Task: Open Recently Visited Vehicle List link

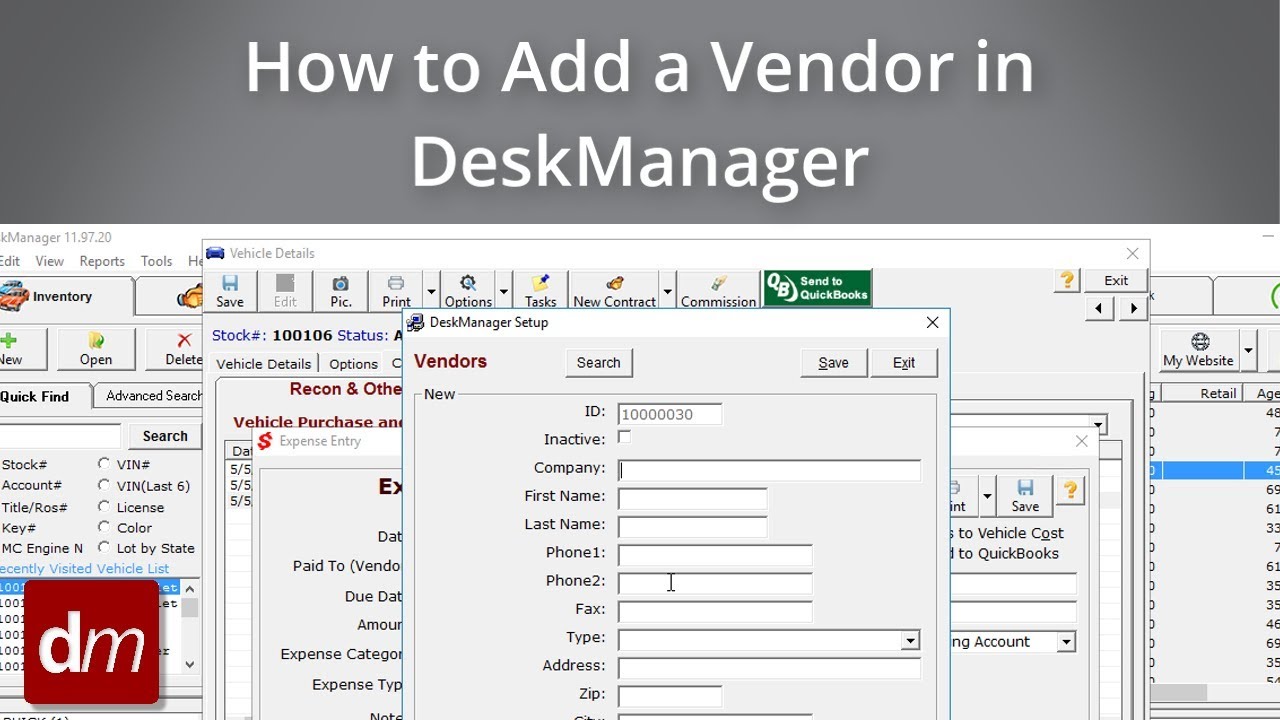Action: pos(84,568)
